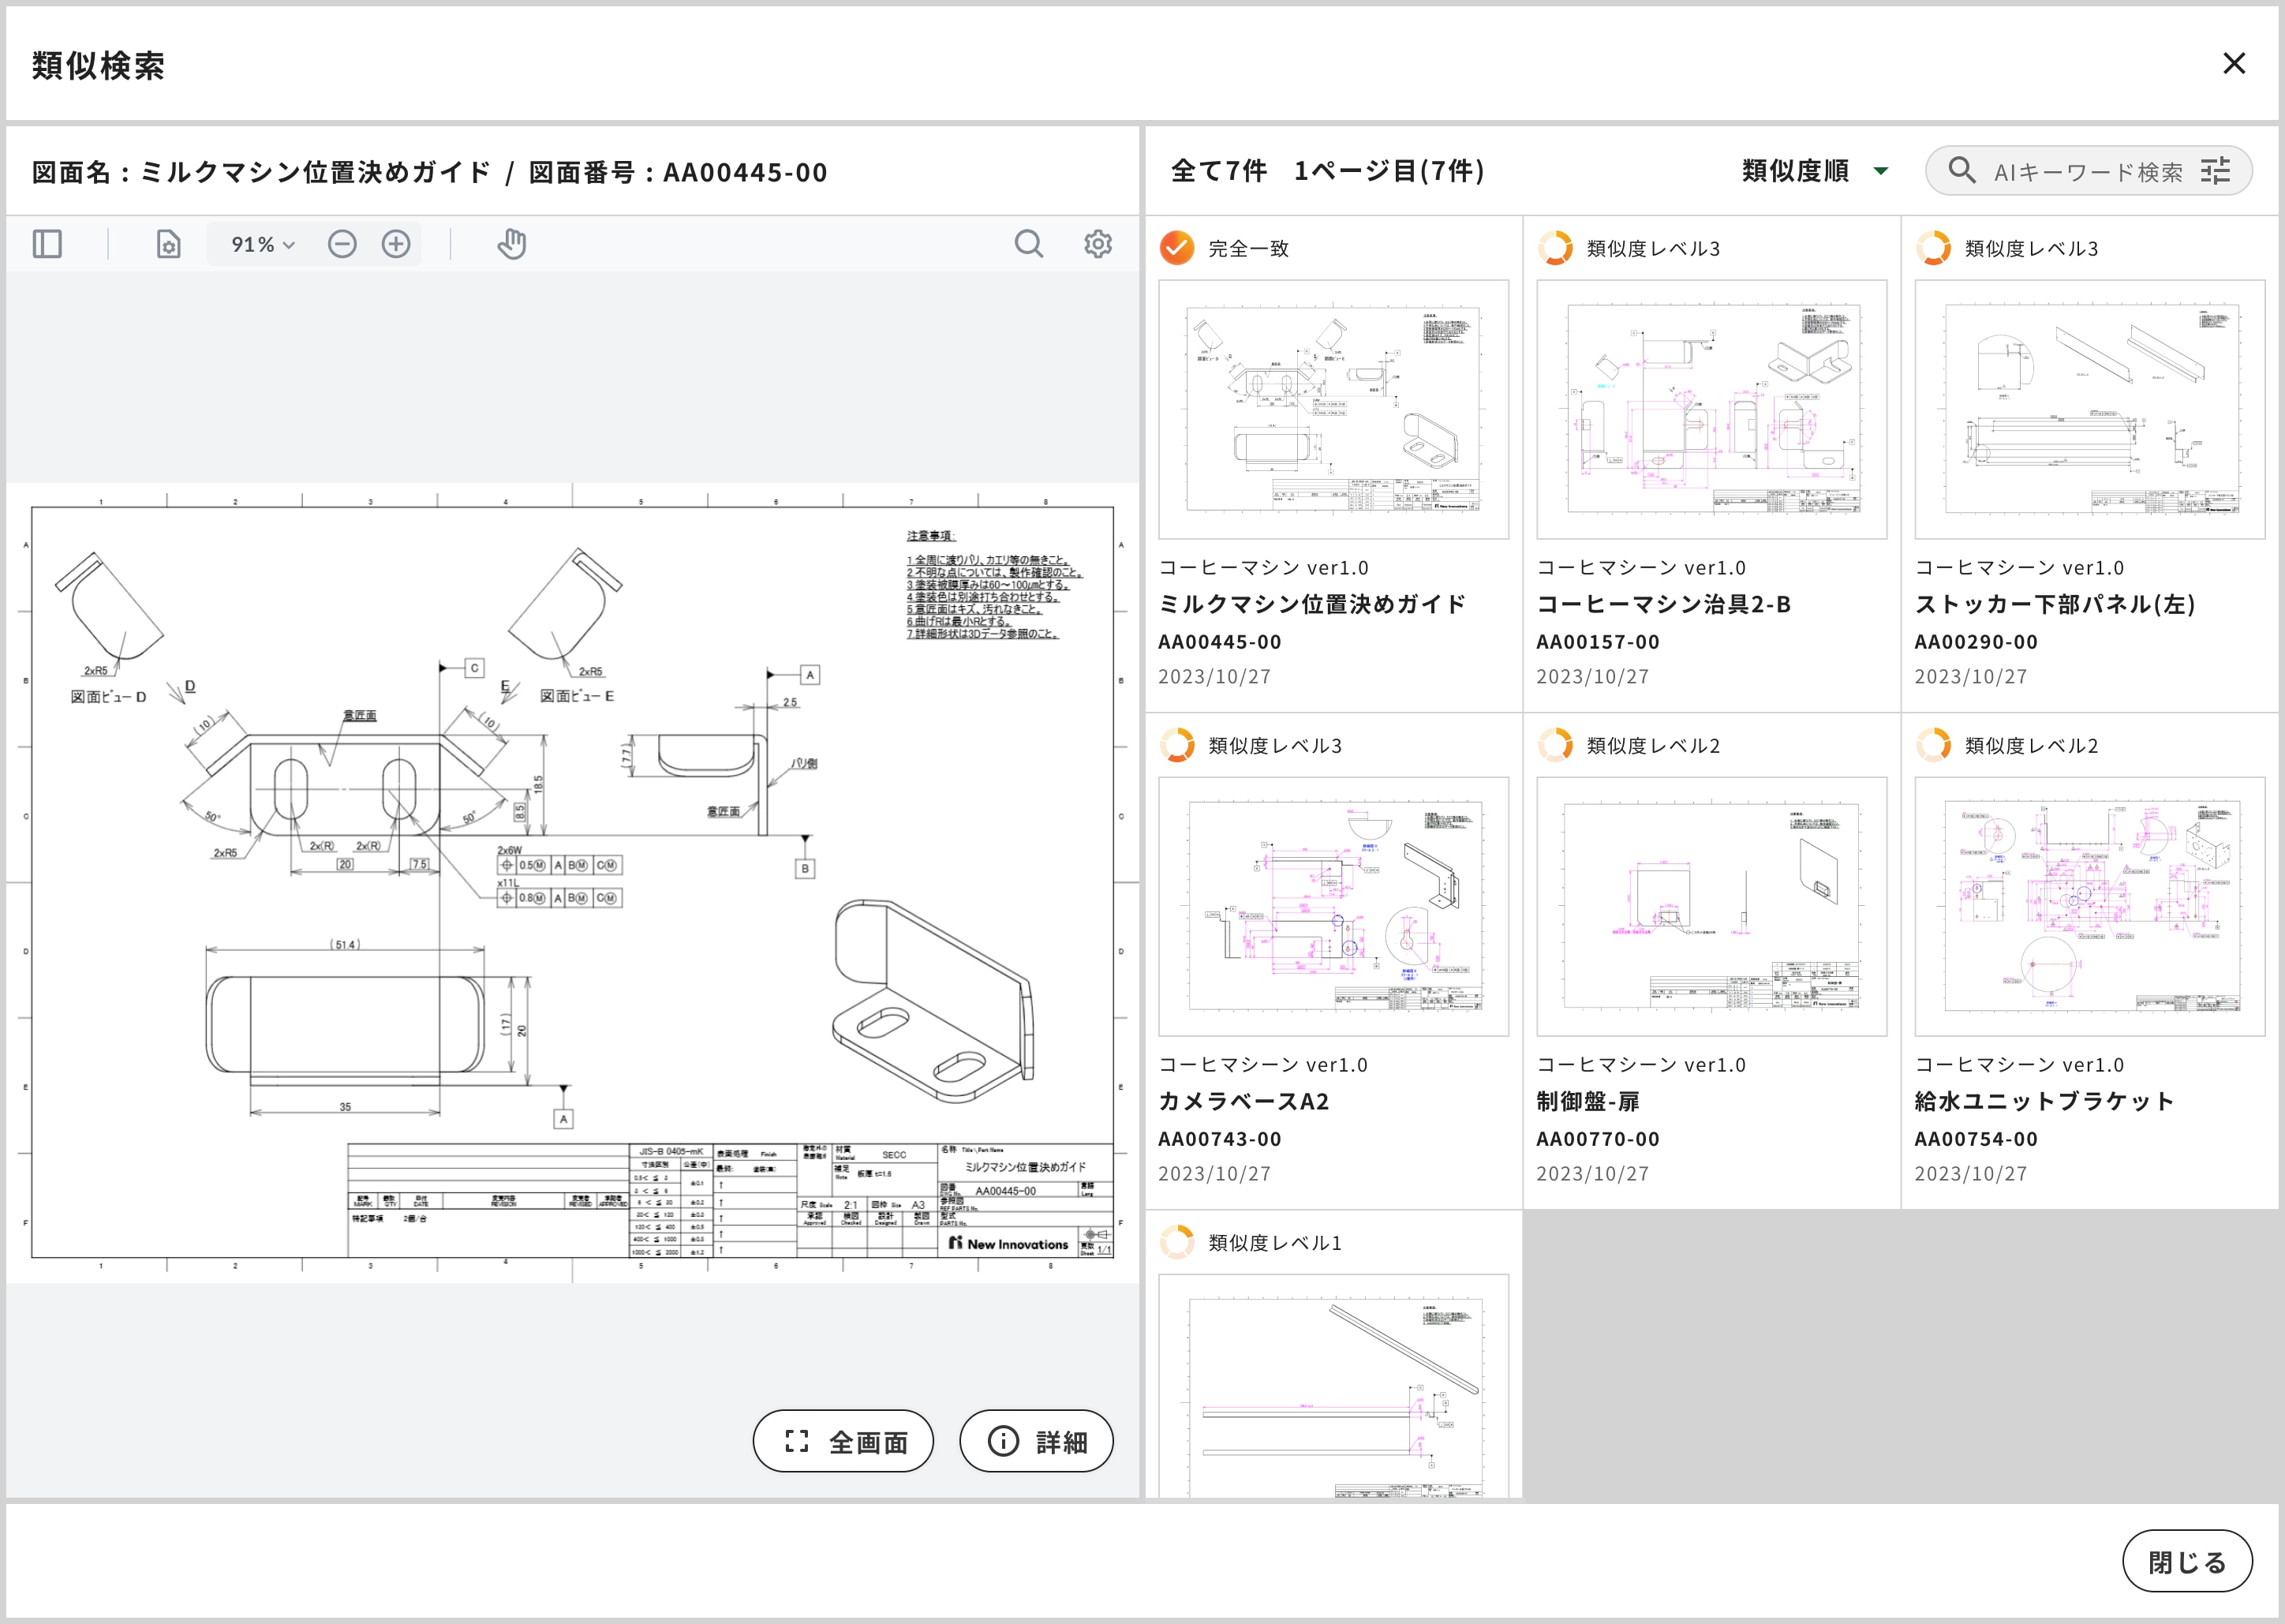Open viewer settings gear icon
The width and height of the screenshot is (2285, 1624).
tap(1098, 244)
